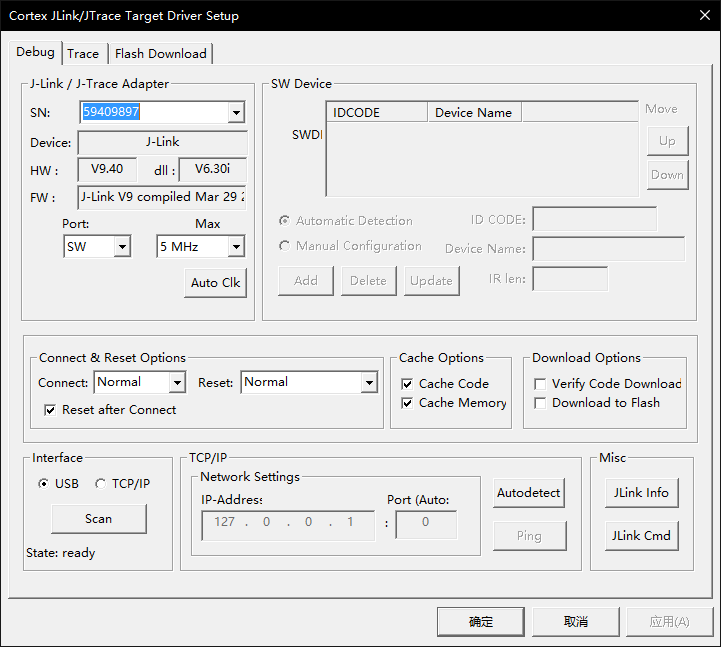
Task: Confirm with the 确定 button
Action: pos(481,622)
